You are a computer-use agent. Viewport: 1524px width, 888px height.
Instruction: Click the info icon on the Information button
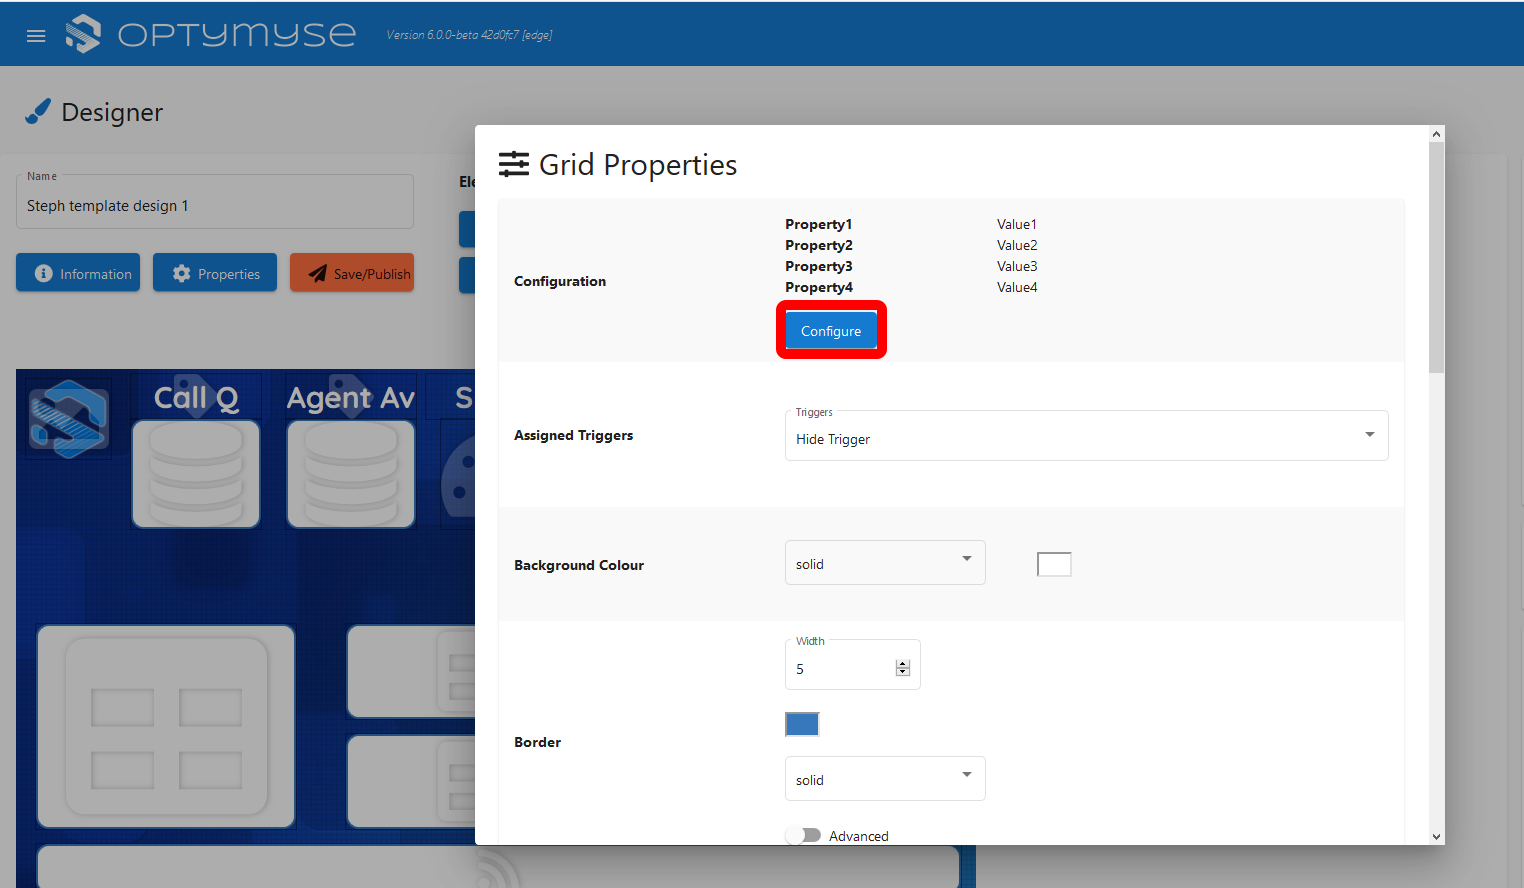45,273
